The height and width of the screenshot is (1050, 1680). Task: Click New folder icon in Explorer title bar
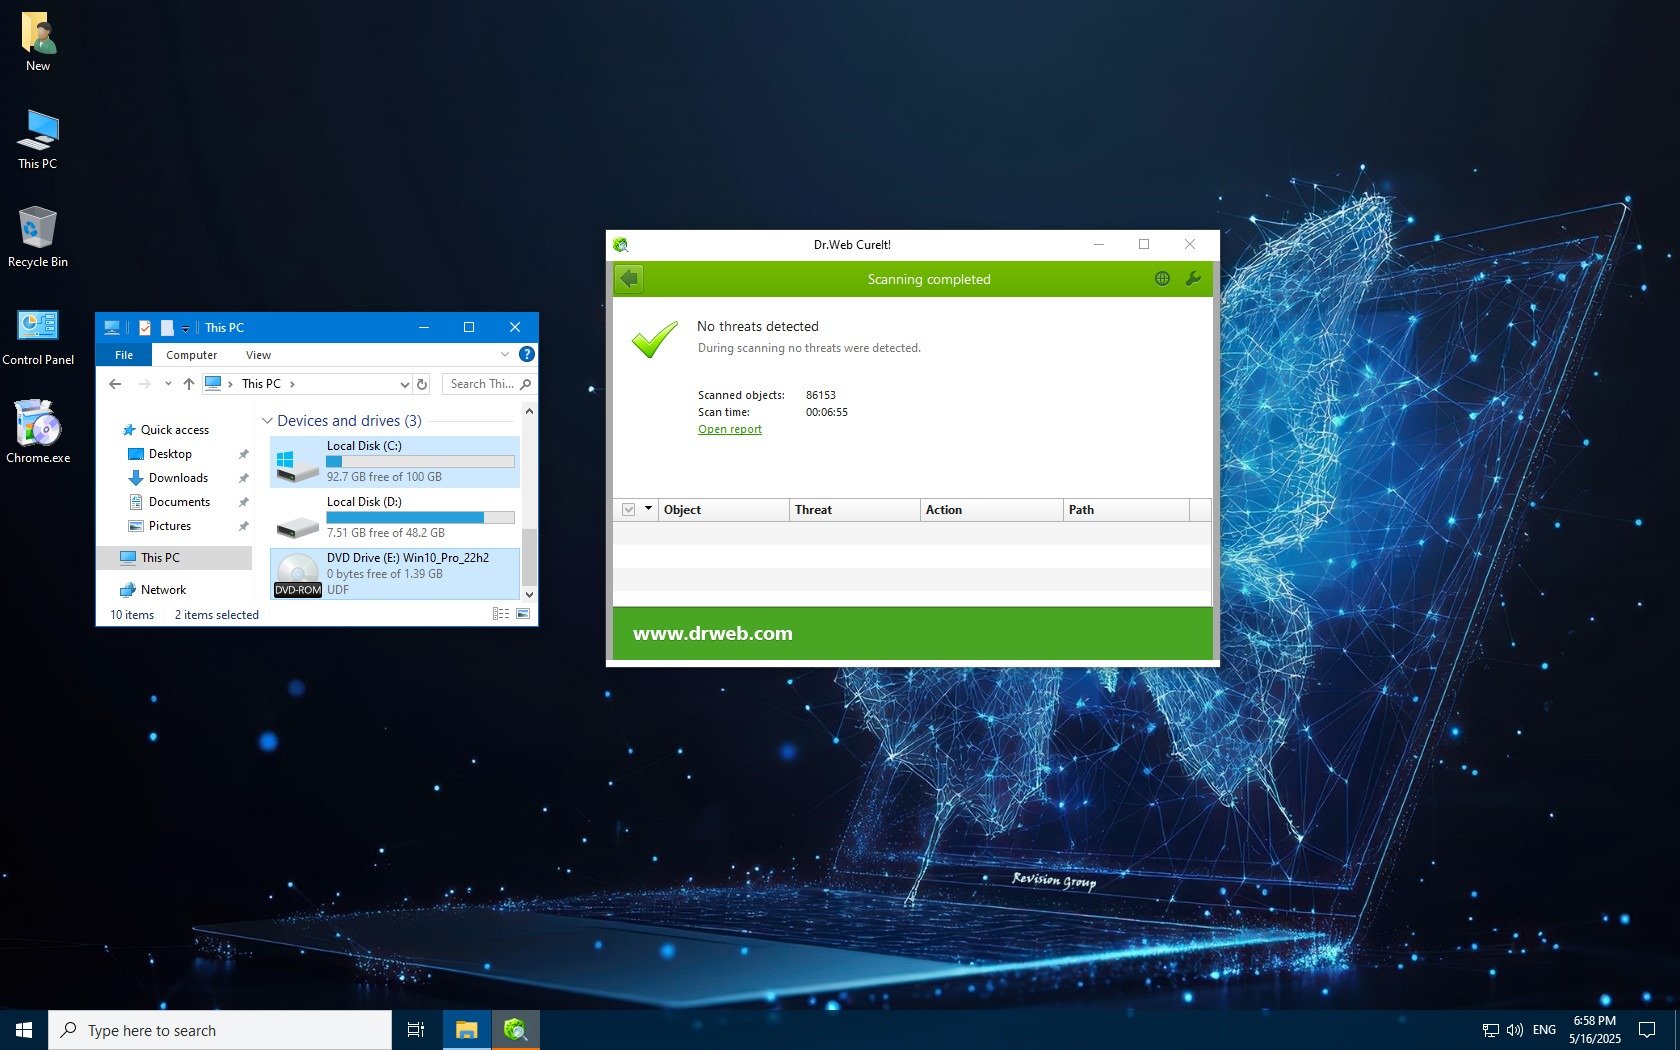(167, 327)
